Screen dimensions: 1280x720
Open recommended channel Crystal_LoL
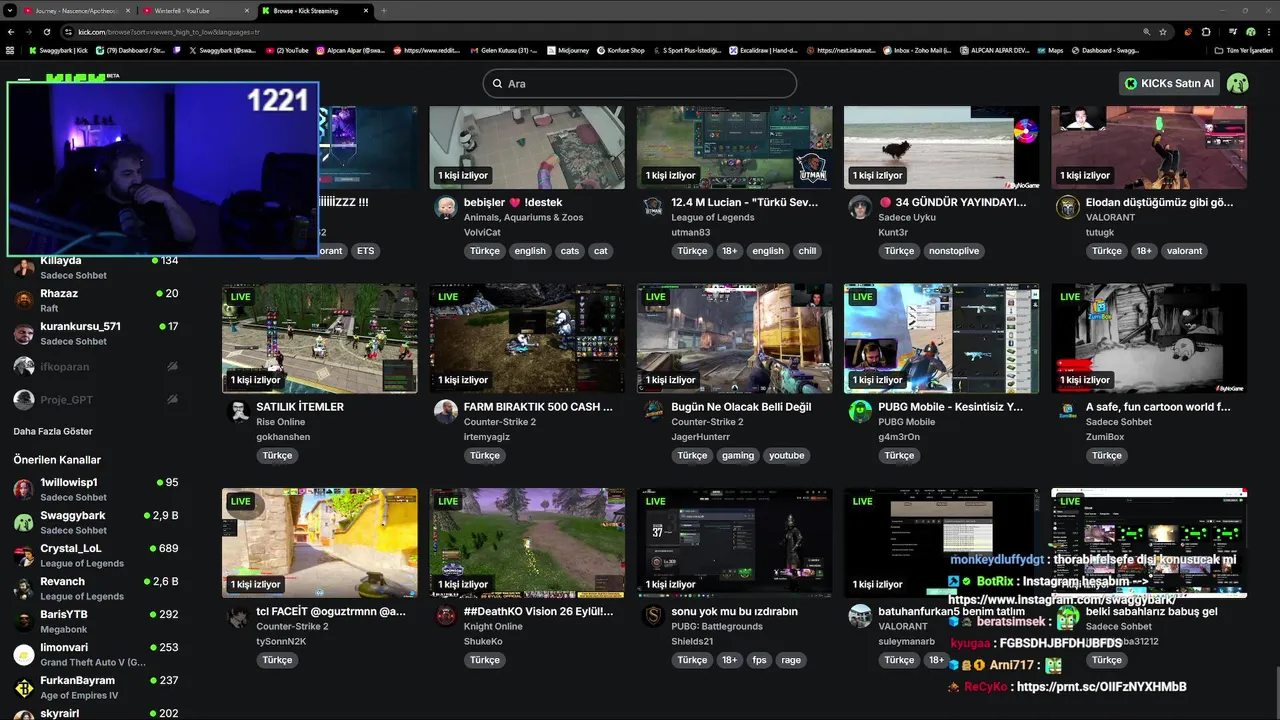96,555
